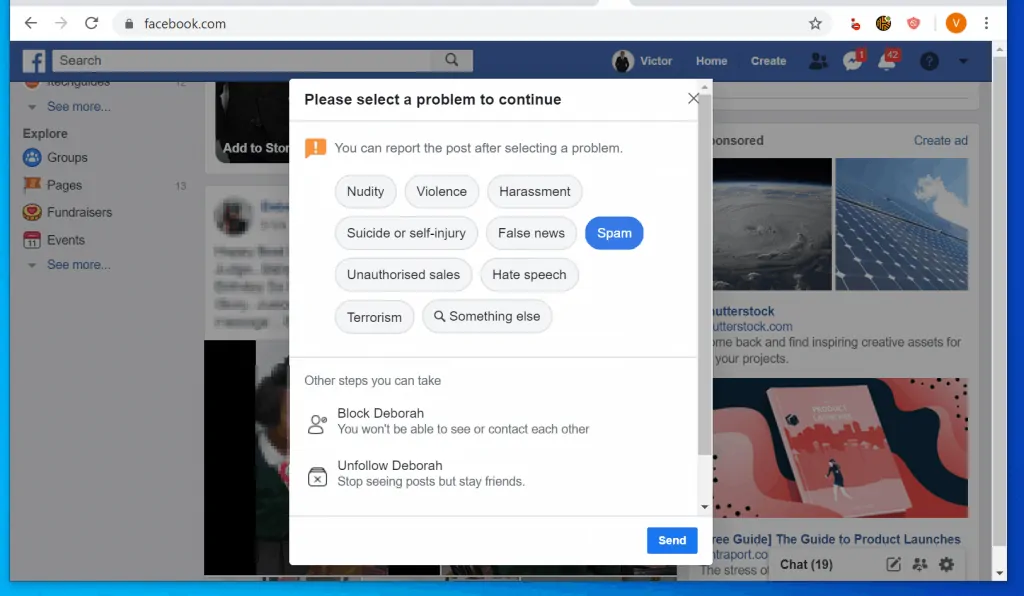Open Messenger messages from the top bar
The image size is (1024, 596).
point(852,61)
